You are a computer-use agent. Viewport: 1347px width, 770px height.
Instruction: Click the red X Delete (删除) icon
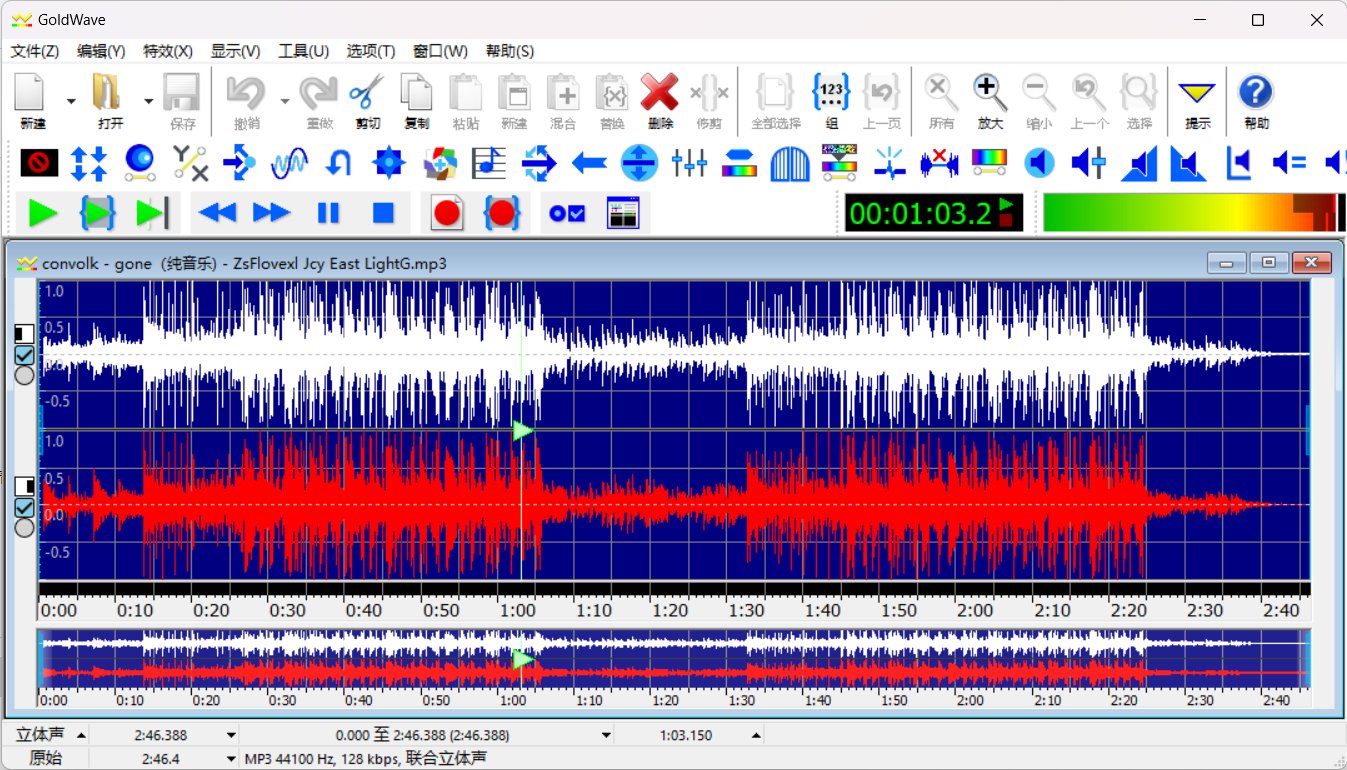pyautogui.click(x=659, y=101)
